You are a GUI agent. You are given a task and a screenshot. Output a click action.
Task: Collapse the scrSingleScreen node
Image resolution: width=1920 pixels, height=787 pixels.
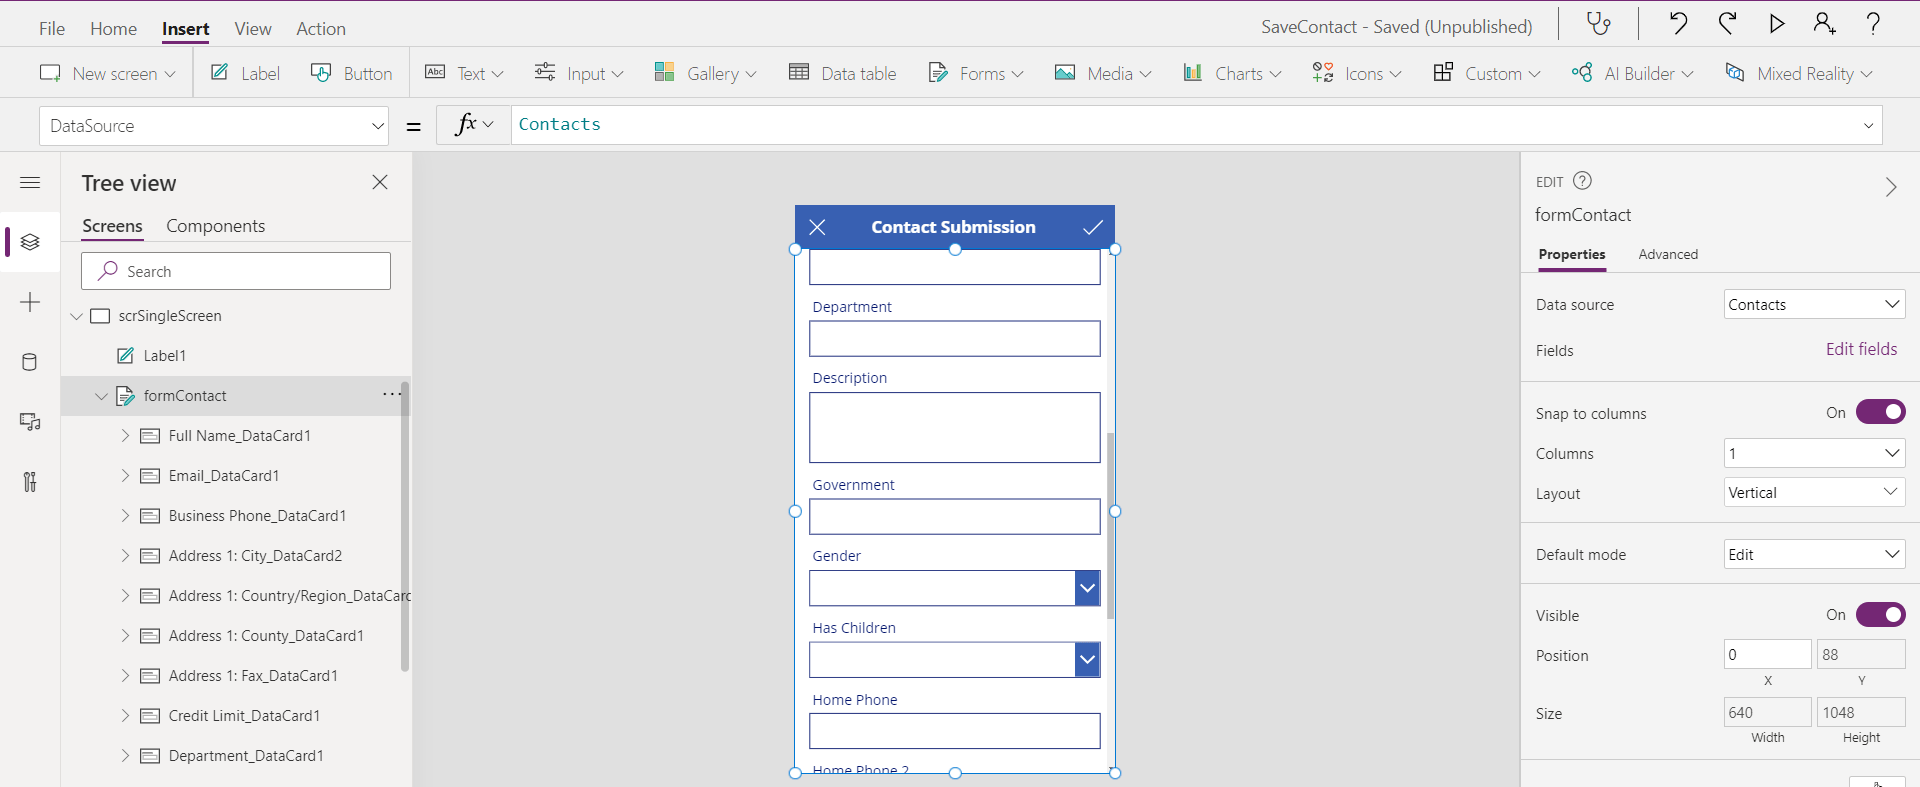point(76,316)
